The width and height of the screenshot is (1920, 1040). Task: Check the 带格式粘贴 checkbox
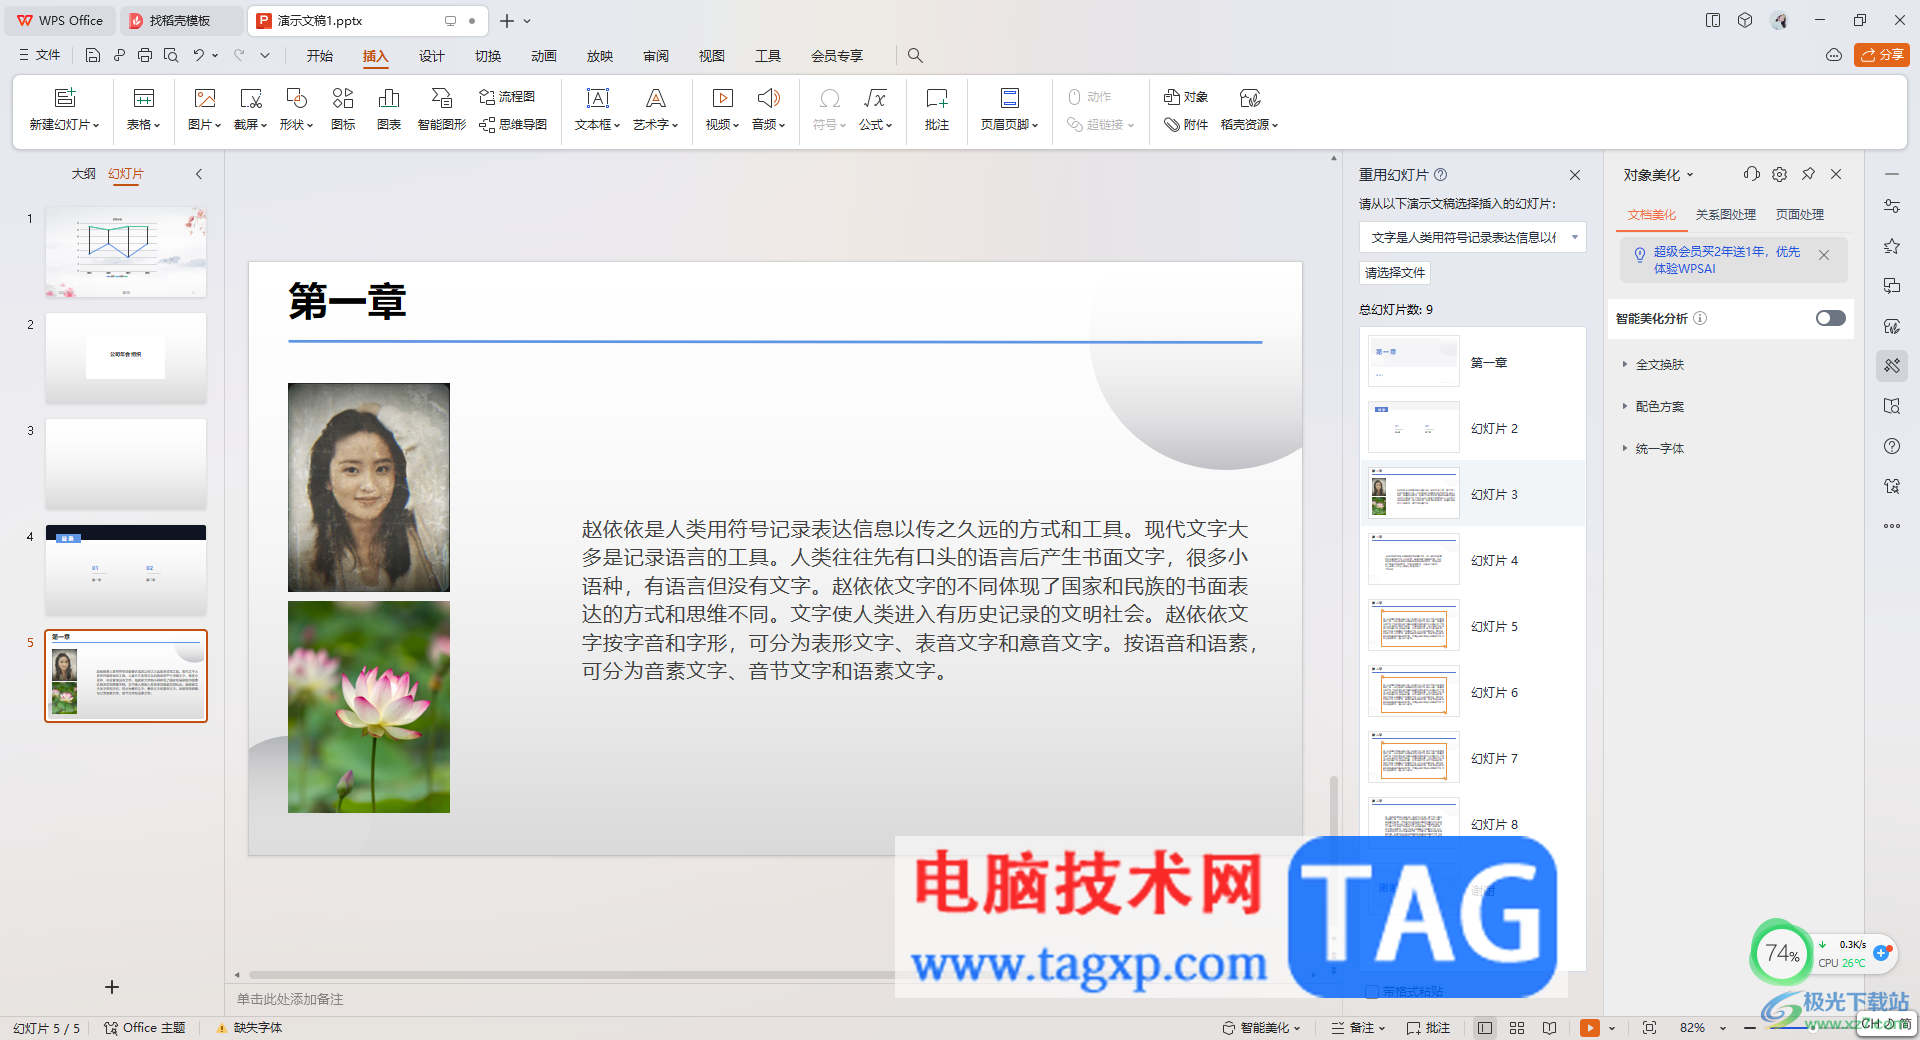pos(1373,991)
